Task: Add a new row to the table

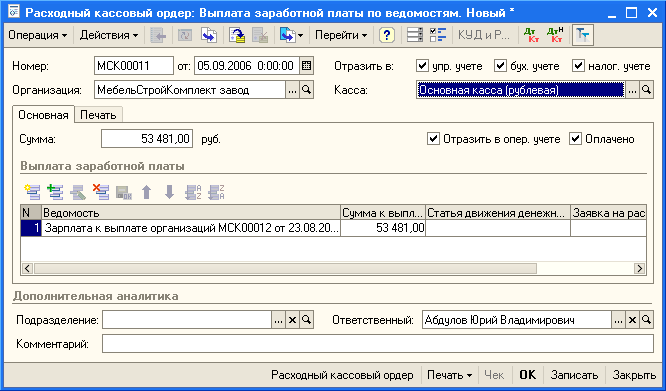Action: (x=32, y=192)
